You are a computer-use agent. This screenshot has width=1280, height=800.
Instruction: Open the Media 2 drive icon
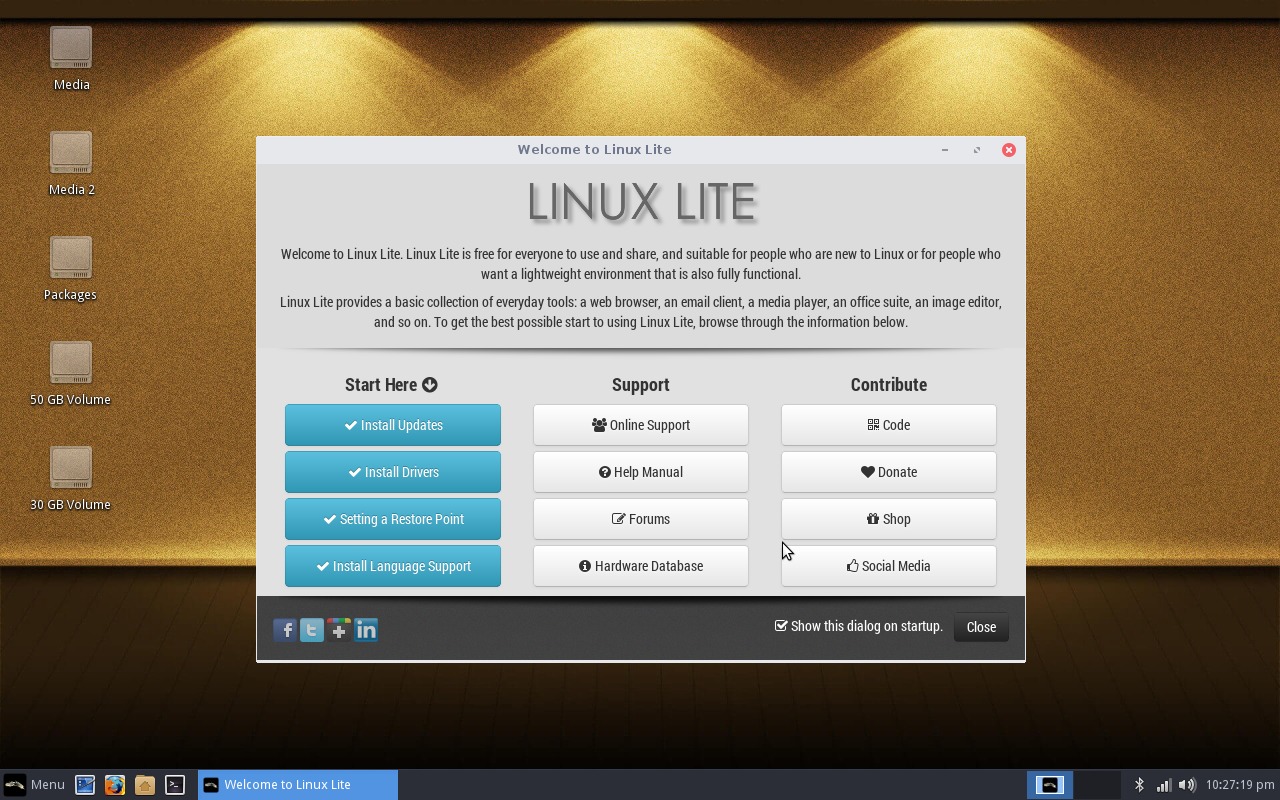pos(71,164)
